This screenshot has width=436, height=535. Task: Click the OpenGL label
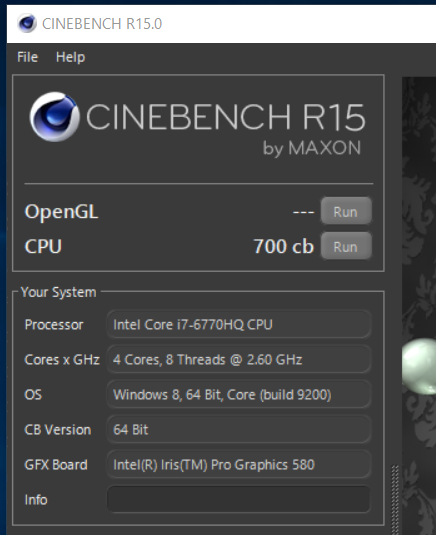coord(61,212)
